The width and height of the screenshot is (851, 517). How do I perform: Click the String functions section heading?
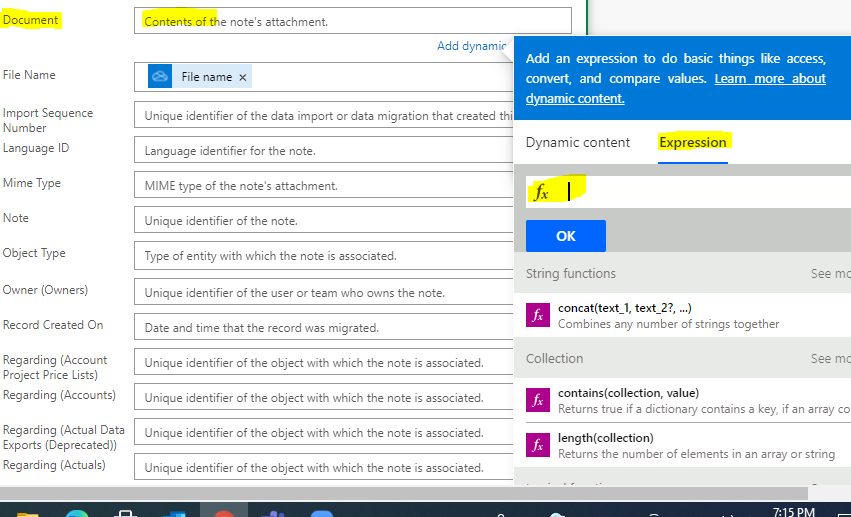570,273
